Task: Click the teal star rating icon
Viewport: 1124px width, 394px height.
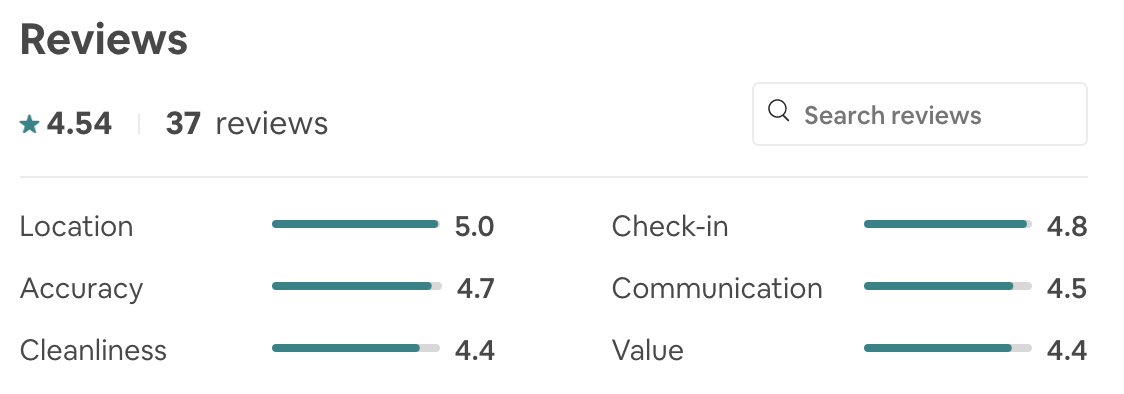Action: point(29,125)
